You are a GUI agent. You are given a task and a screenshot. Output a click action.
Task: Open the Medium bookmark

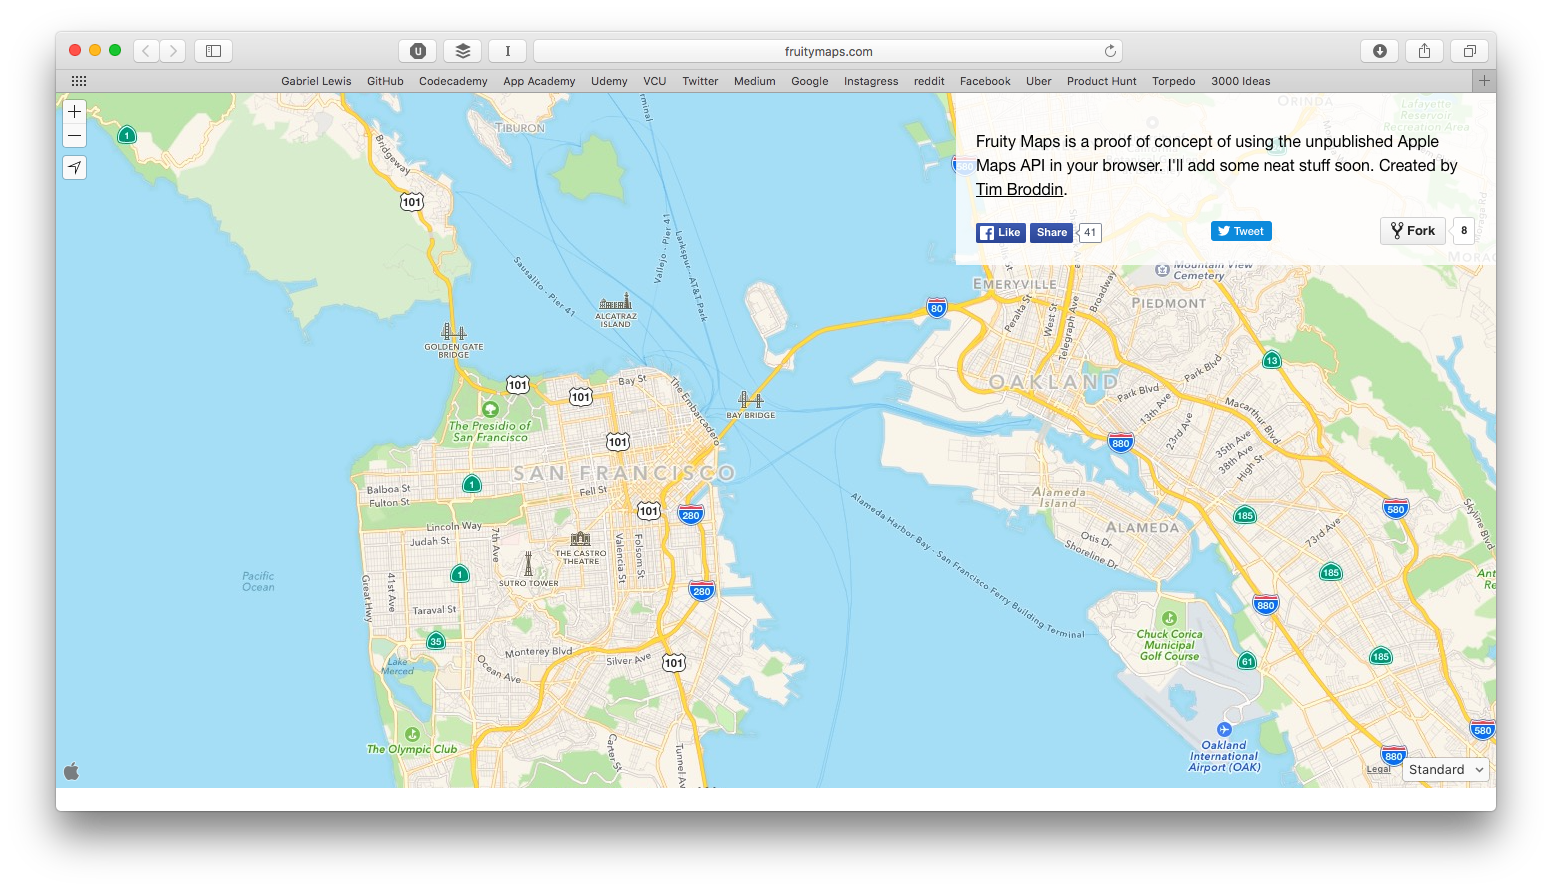tap(754, 81)
